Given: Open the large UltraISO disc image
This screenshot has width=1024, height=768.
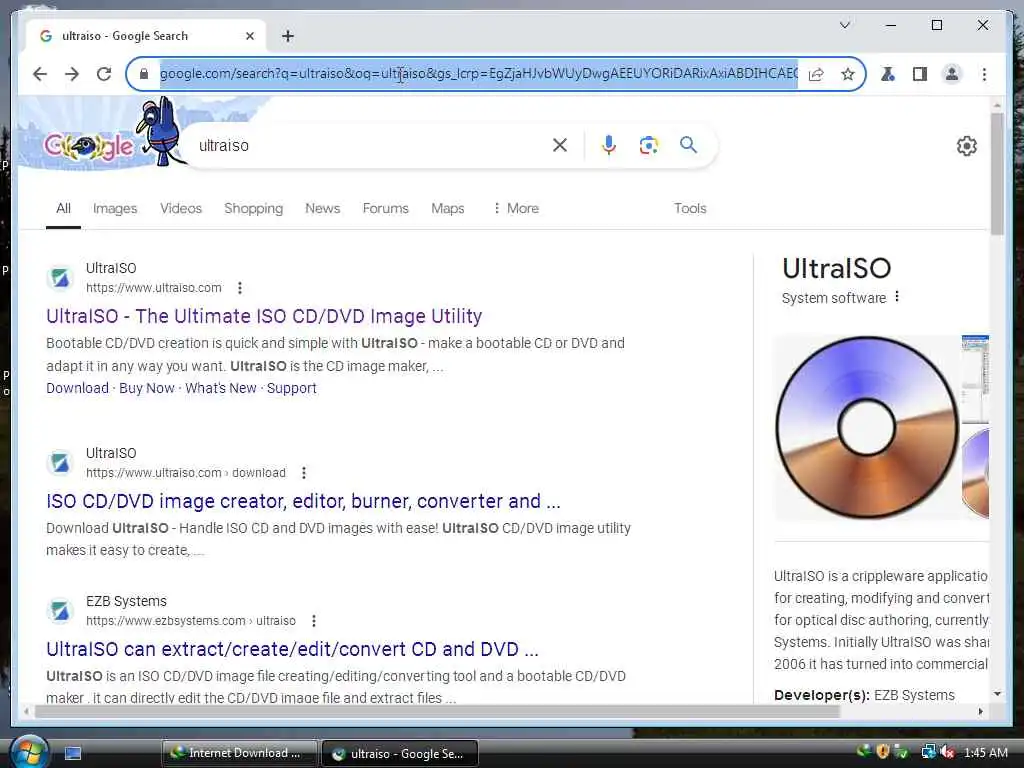Looking at the screenshot, I should pos(867,428).
